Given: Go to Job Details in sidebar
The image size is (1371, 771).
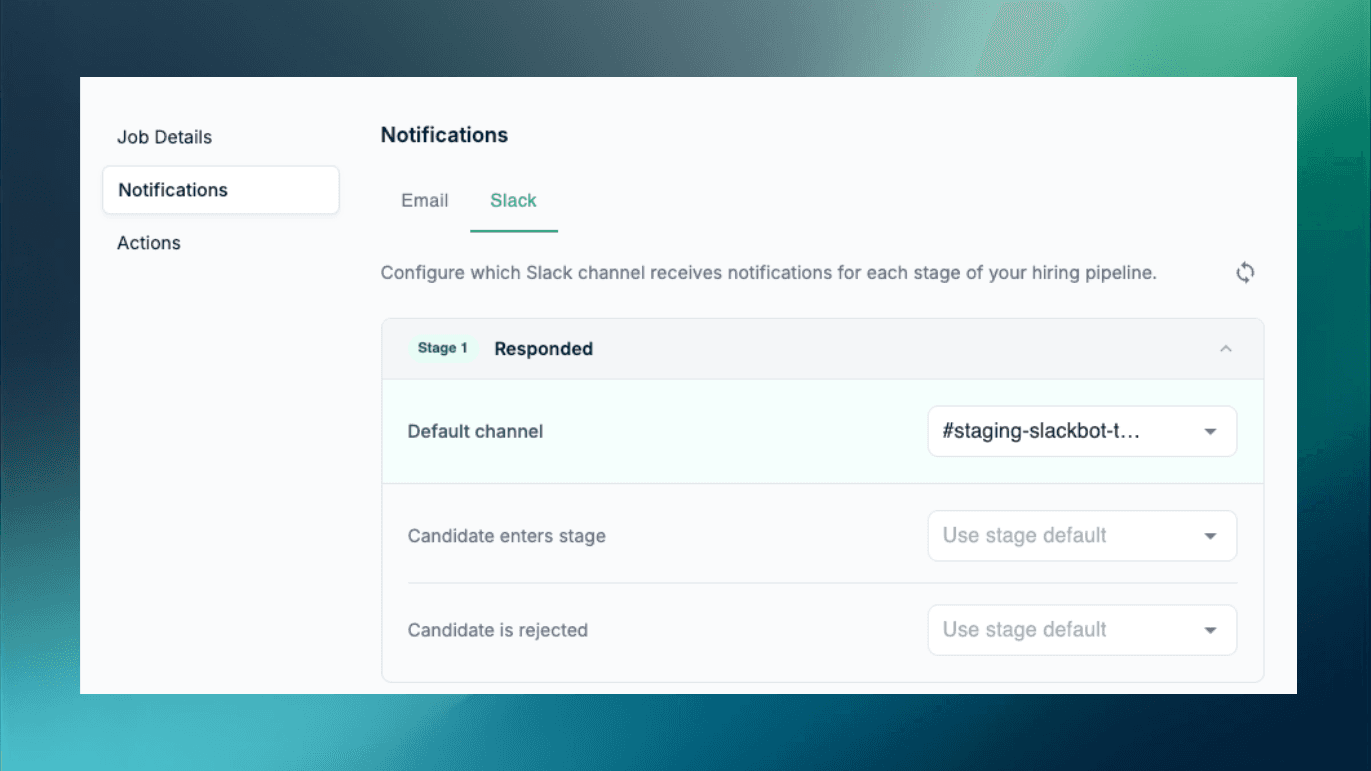Looking at the screenshot, I should (x=164, y=137).
